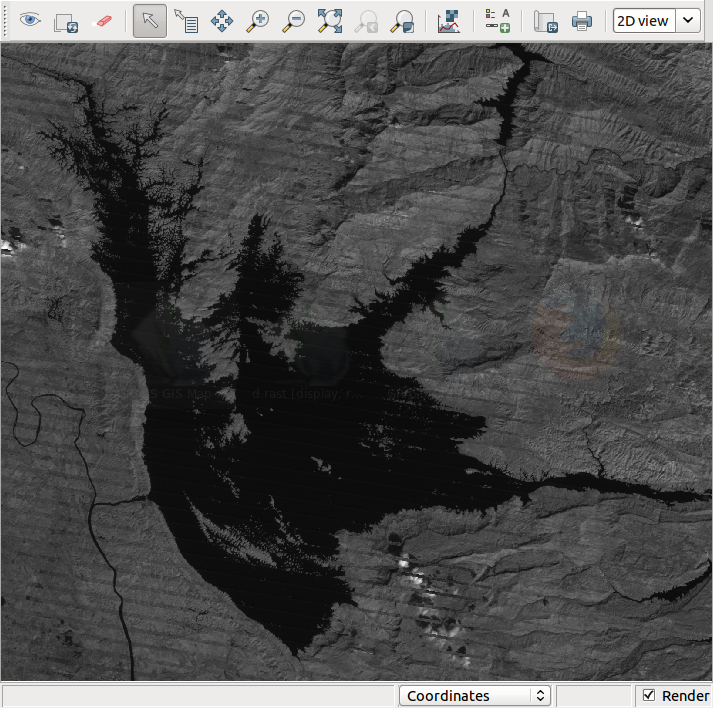
Task: Print the map display
Action: tap(582, 21)
